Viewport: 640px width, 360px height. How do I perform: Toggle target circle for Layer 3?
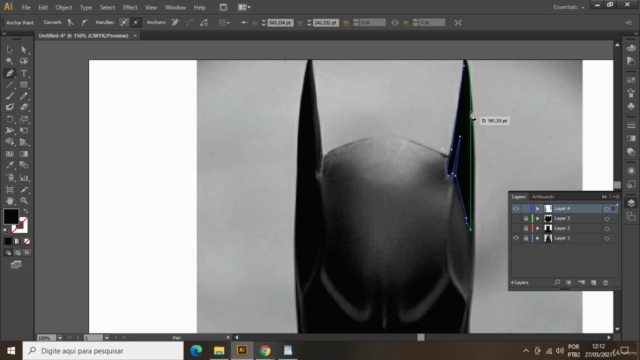[607, 218]
